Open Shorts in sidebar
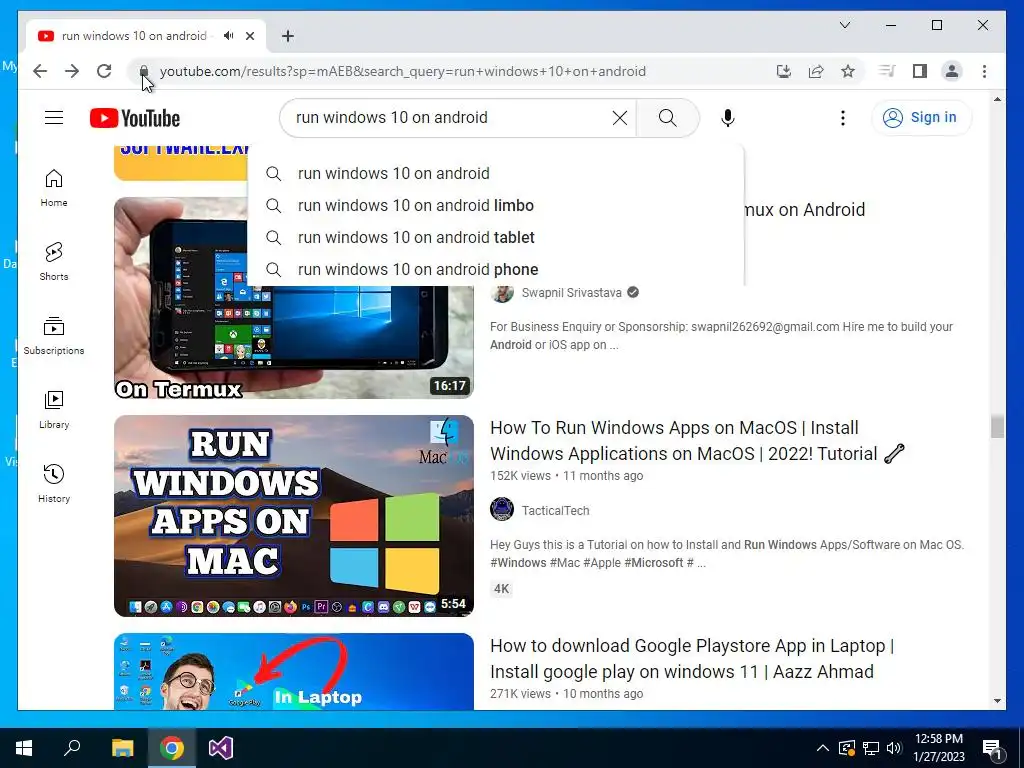 click(x=54, y=262)
